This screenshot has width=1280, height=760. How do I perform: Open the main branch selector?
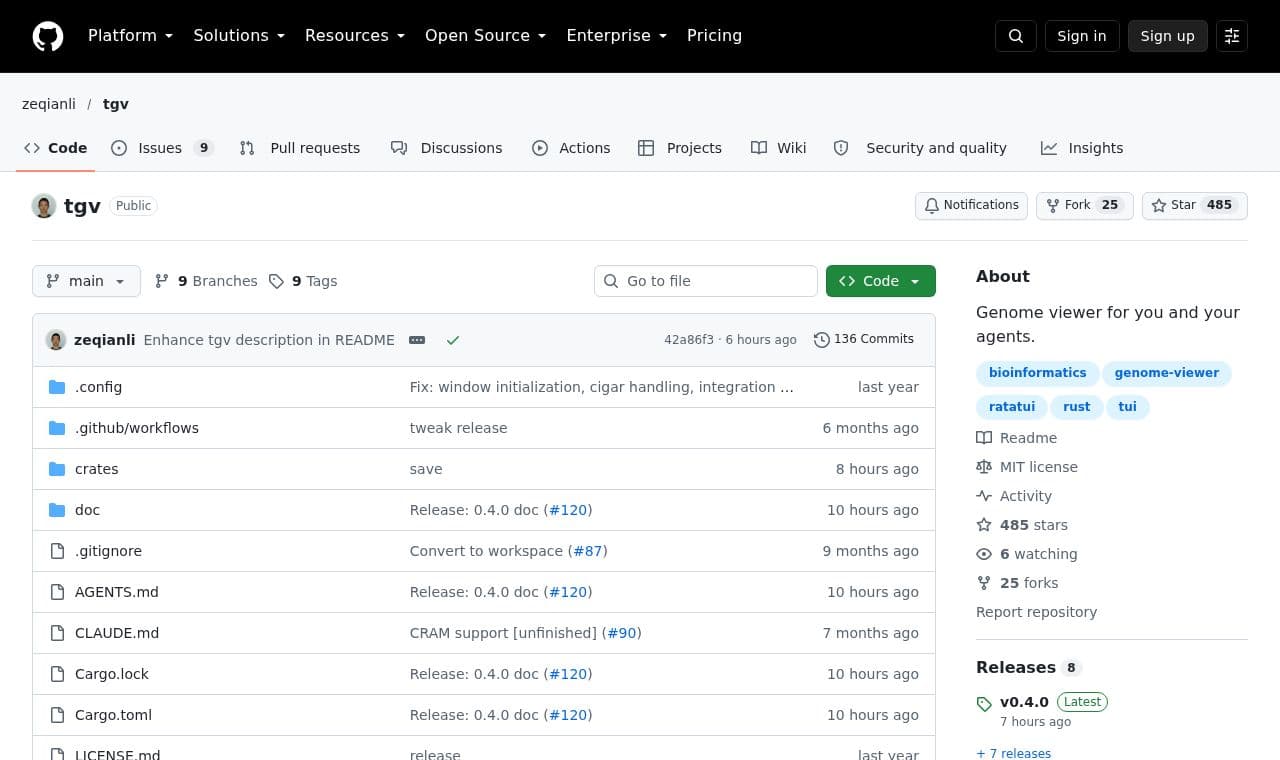pyautogui.click(x=86, y=281)
